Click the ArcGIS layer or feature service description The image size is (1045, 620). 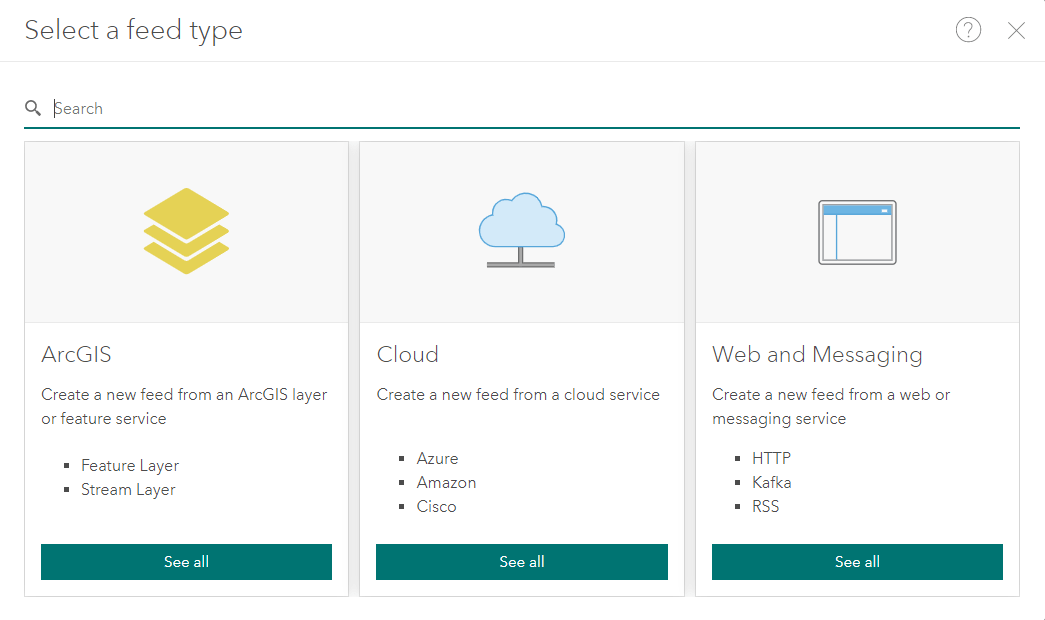184,407
